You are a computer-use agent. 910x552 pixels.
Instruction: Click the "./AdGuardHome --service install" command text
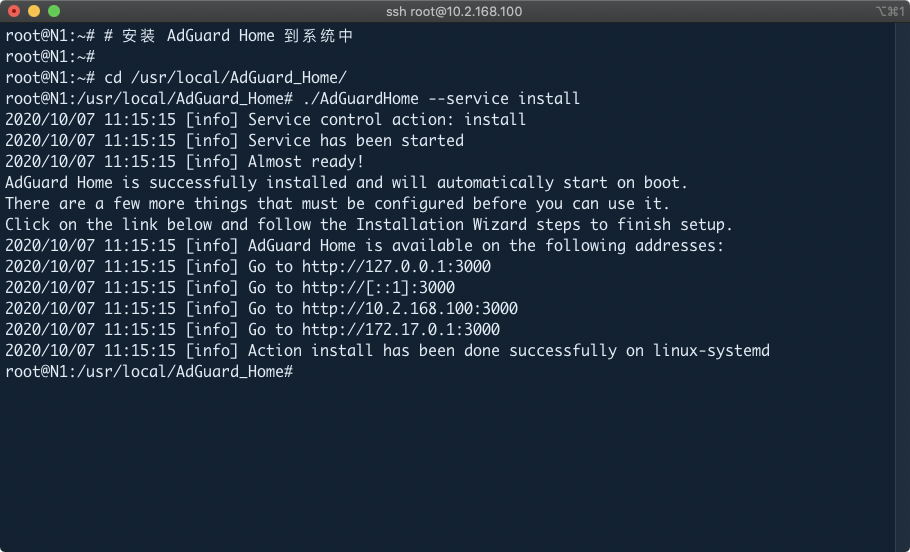click(x=440, y=99)
